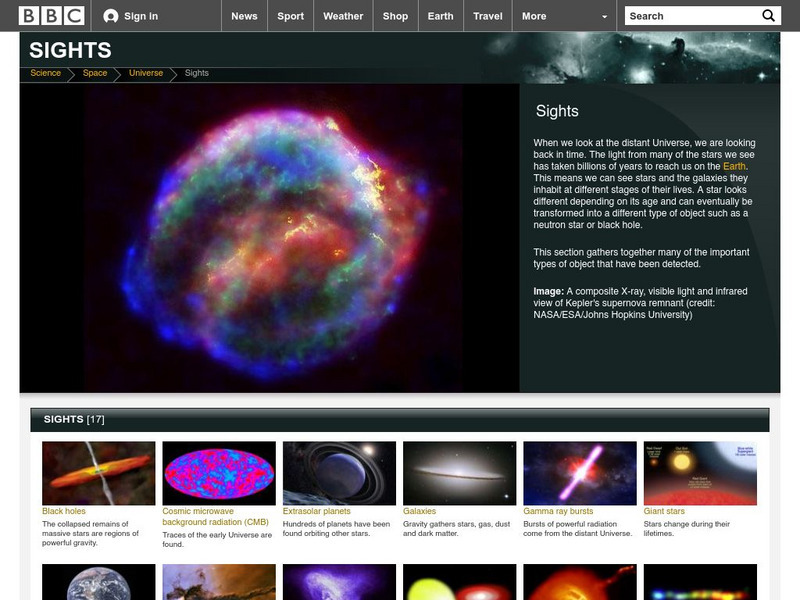Click 'Hundreds of planets have been found' description

336,529
